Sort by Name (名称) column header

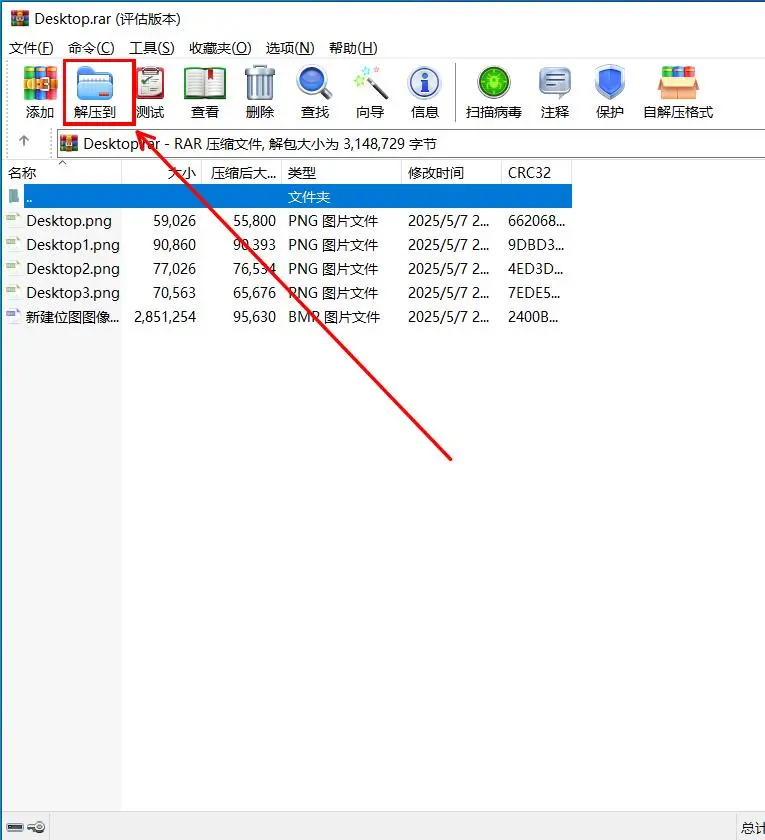[x=62, y=172]
